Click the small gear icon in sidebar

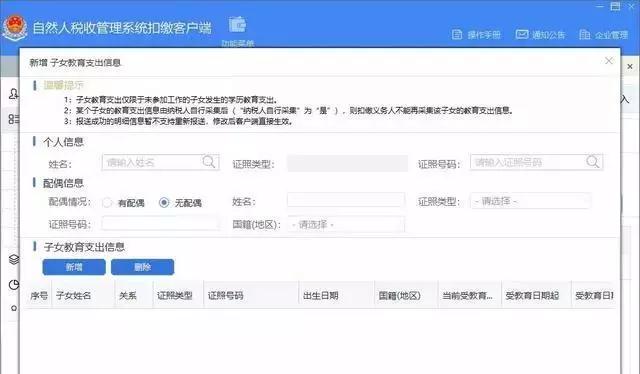(14, 308)
